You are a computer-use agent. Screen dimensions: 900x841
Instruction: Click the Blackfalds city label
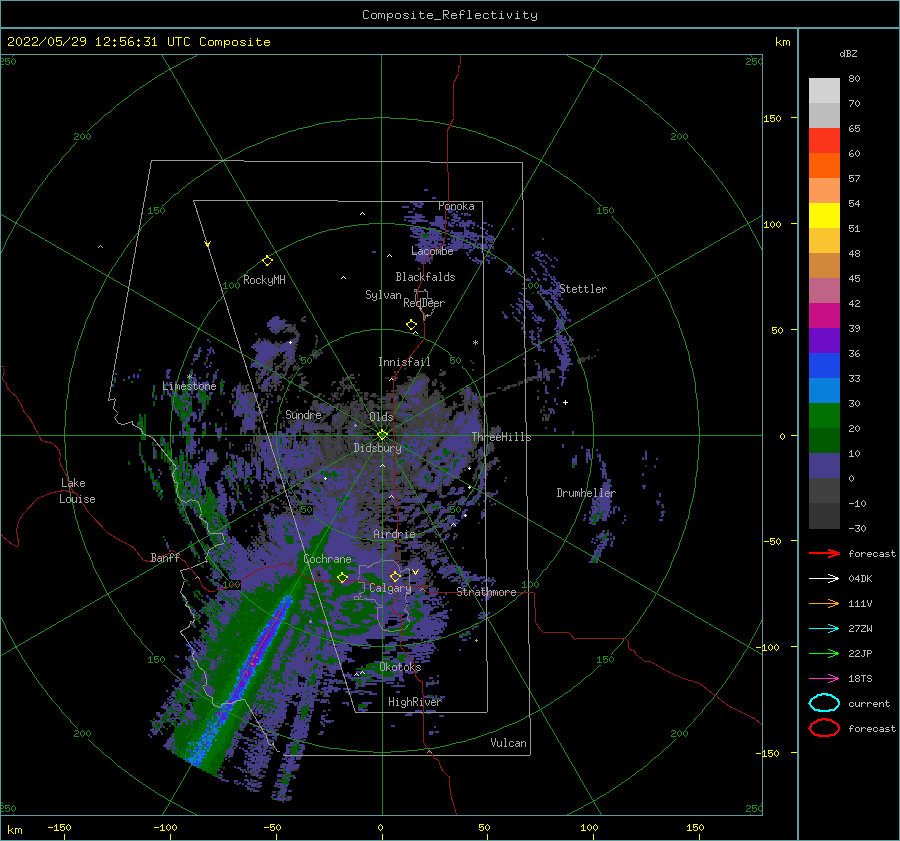pyautogui.click(x=425, y=277)
